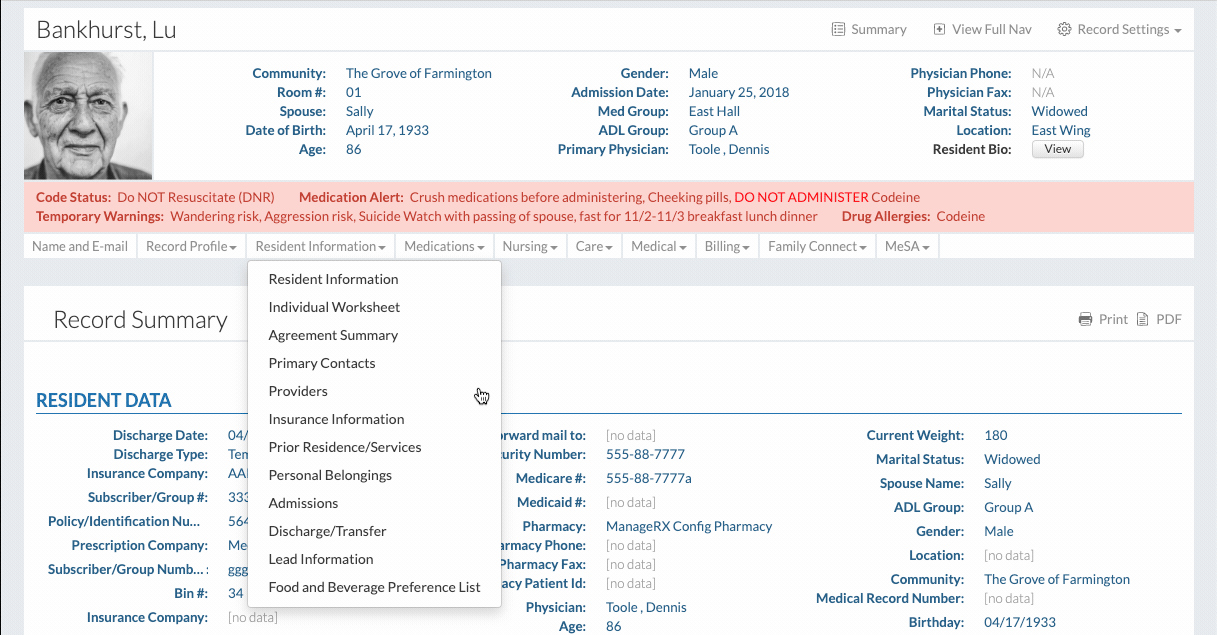Click the PDF document icon

coord(1142,320)
